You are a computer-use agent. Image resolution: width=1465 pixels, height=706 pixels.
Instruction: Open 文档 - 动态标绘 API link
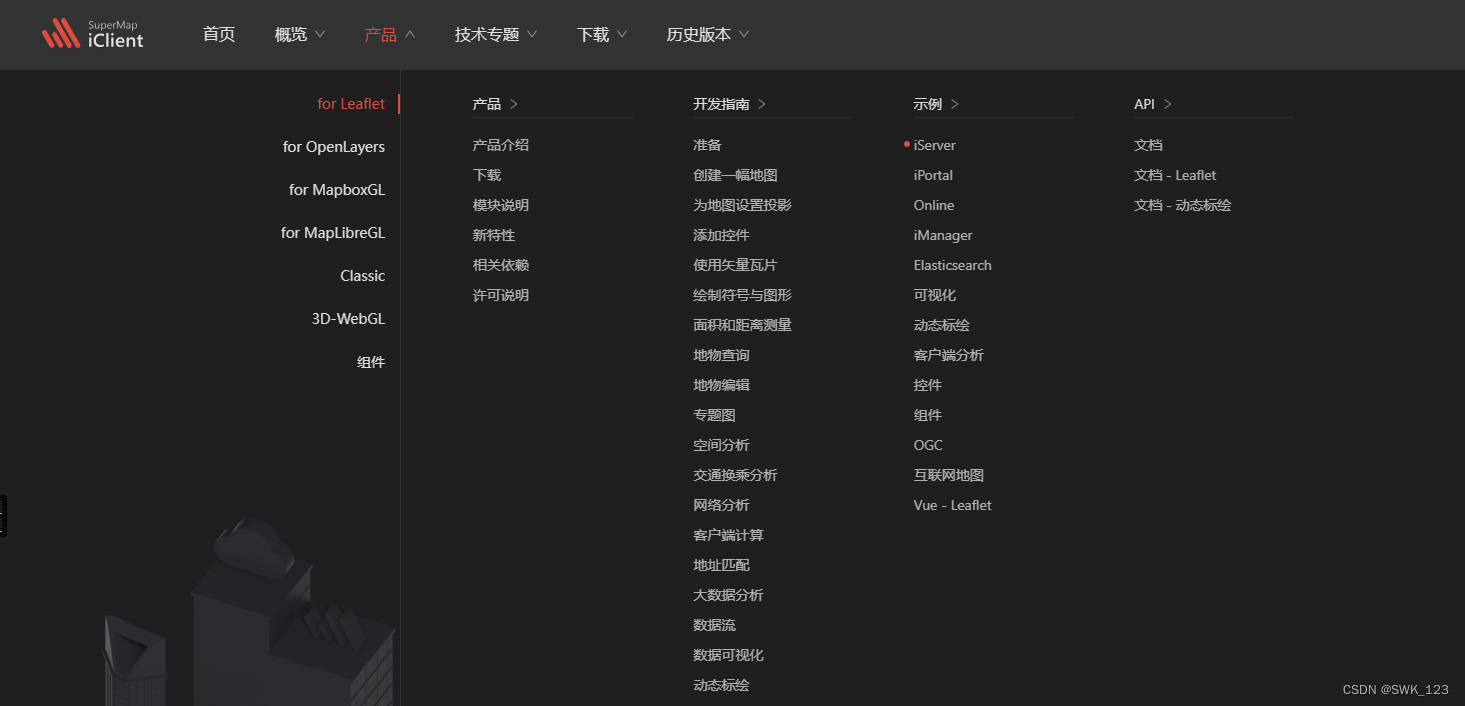pos(1182,205)
